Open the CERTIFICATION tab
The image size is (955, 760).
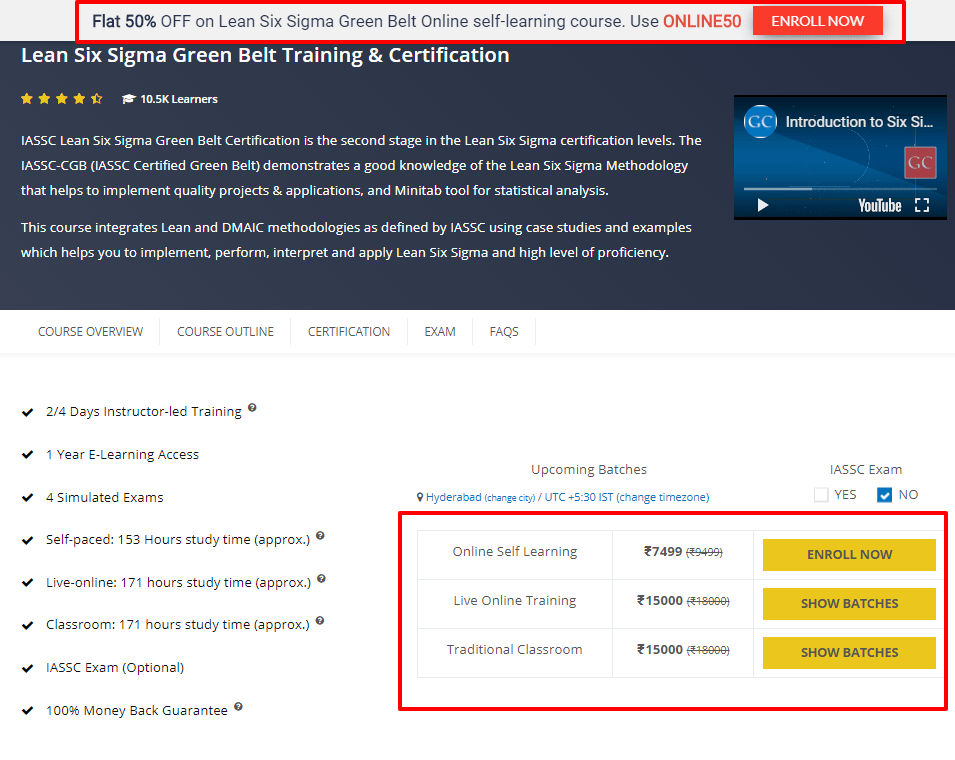pyautogui.click(x=348, y=331)
